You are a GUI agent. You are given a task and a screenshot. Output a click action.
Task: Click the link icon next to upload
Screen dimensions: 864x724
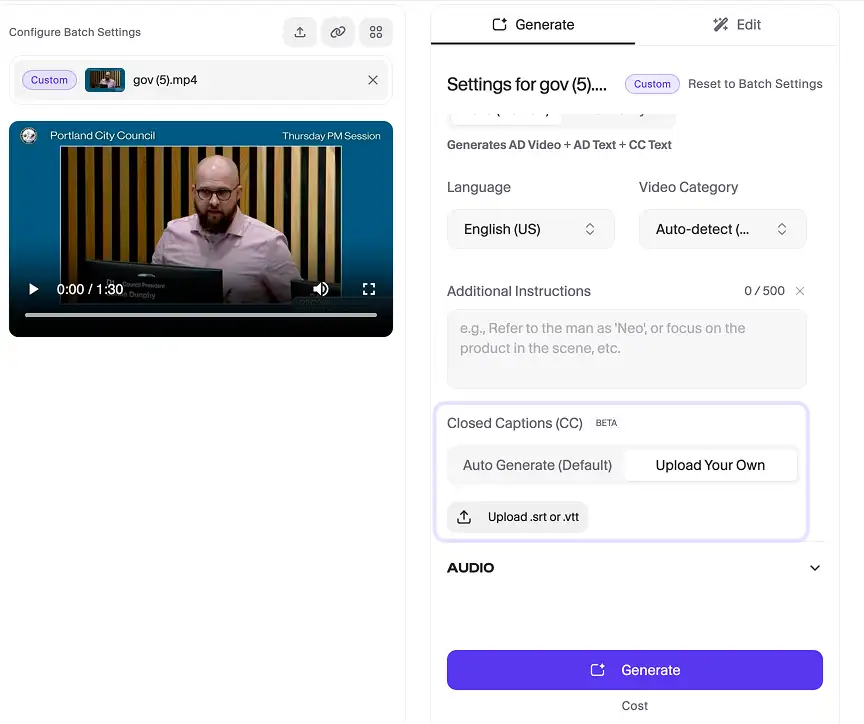tap(338, 32)
